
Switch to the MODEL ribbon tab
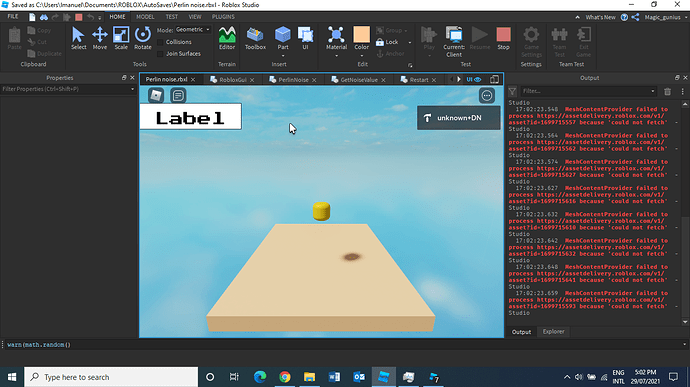click(x=145, y=17)
